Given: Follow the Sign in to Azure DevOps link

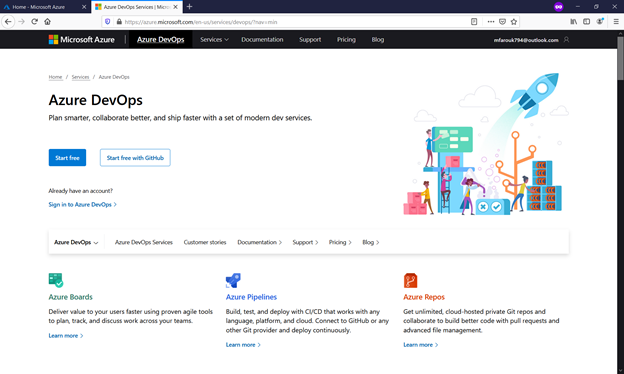Looking at the screenshot, I should tap(82, 205).
